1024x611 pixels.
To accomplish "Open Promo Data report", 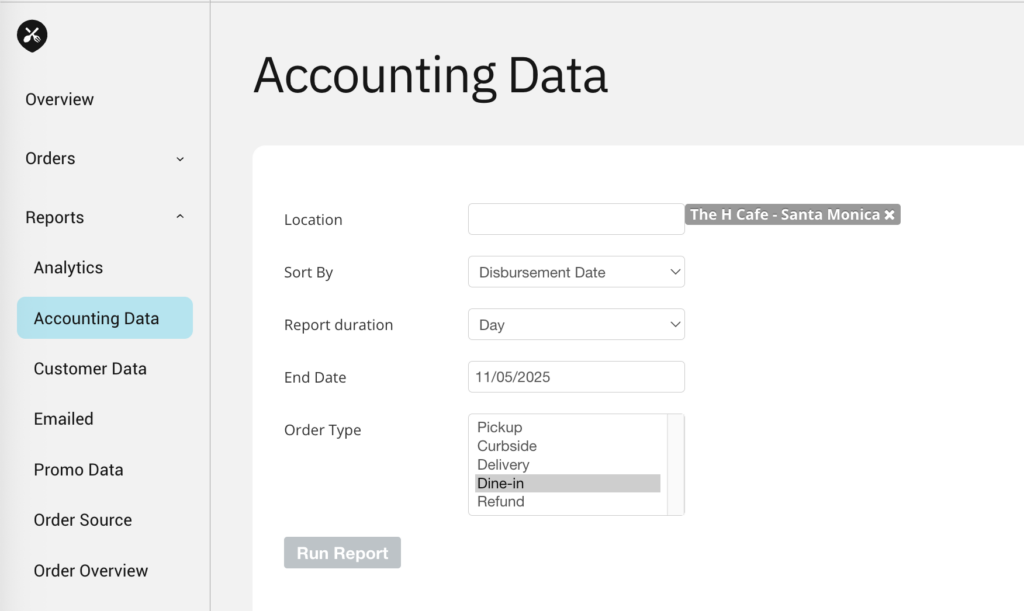I will click(78, 470).
